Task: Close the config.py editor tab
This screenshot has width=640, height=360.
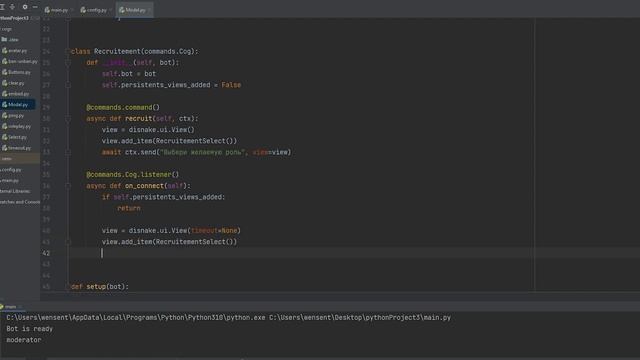Action: (x=111, y=10)
